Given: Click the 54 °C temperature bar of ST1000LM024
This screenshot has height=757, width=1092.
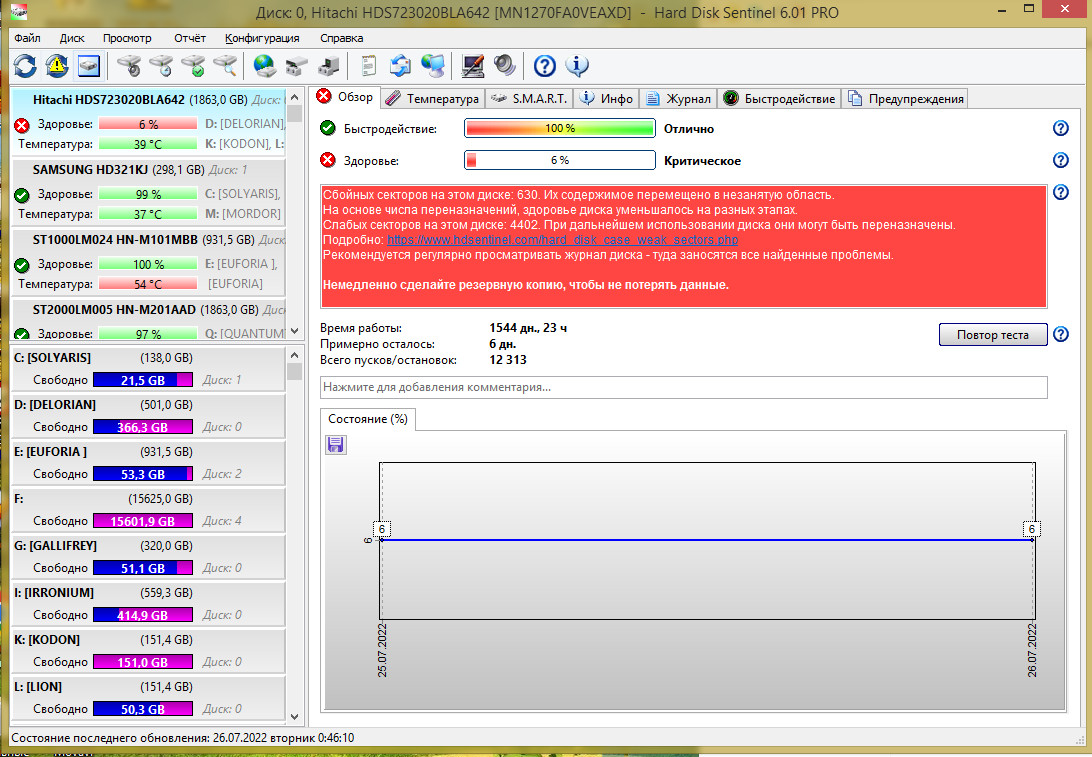Looking at the screenshot, I should click(148, 284).
